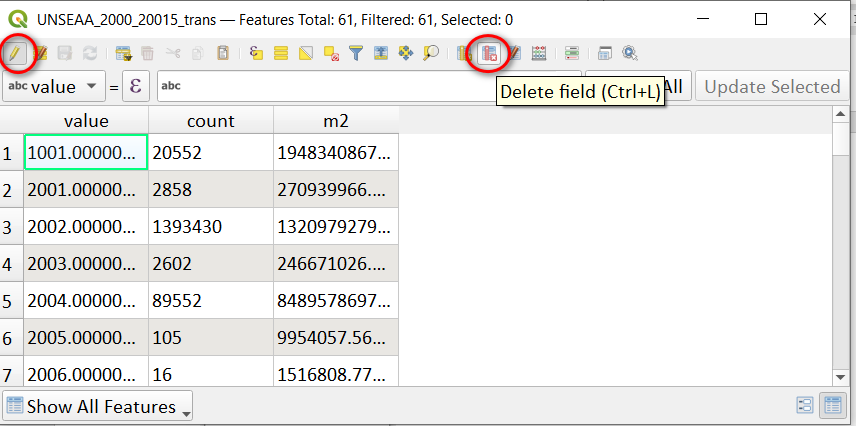
Task: Expand the Show All Features menu
Action: point(98,406)
